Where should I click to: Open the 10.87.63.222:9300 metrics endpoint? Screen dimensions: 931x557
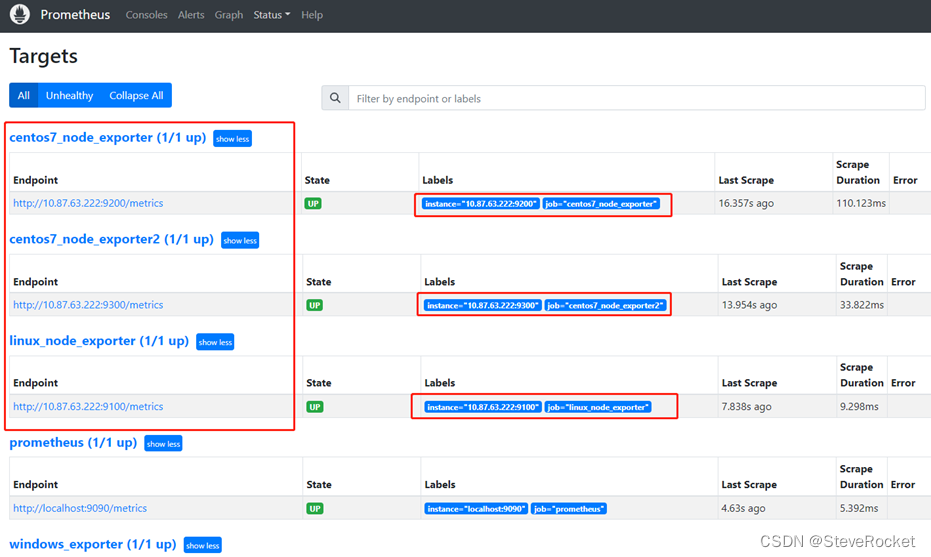click(88, 305)
